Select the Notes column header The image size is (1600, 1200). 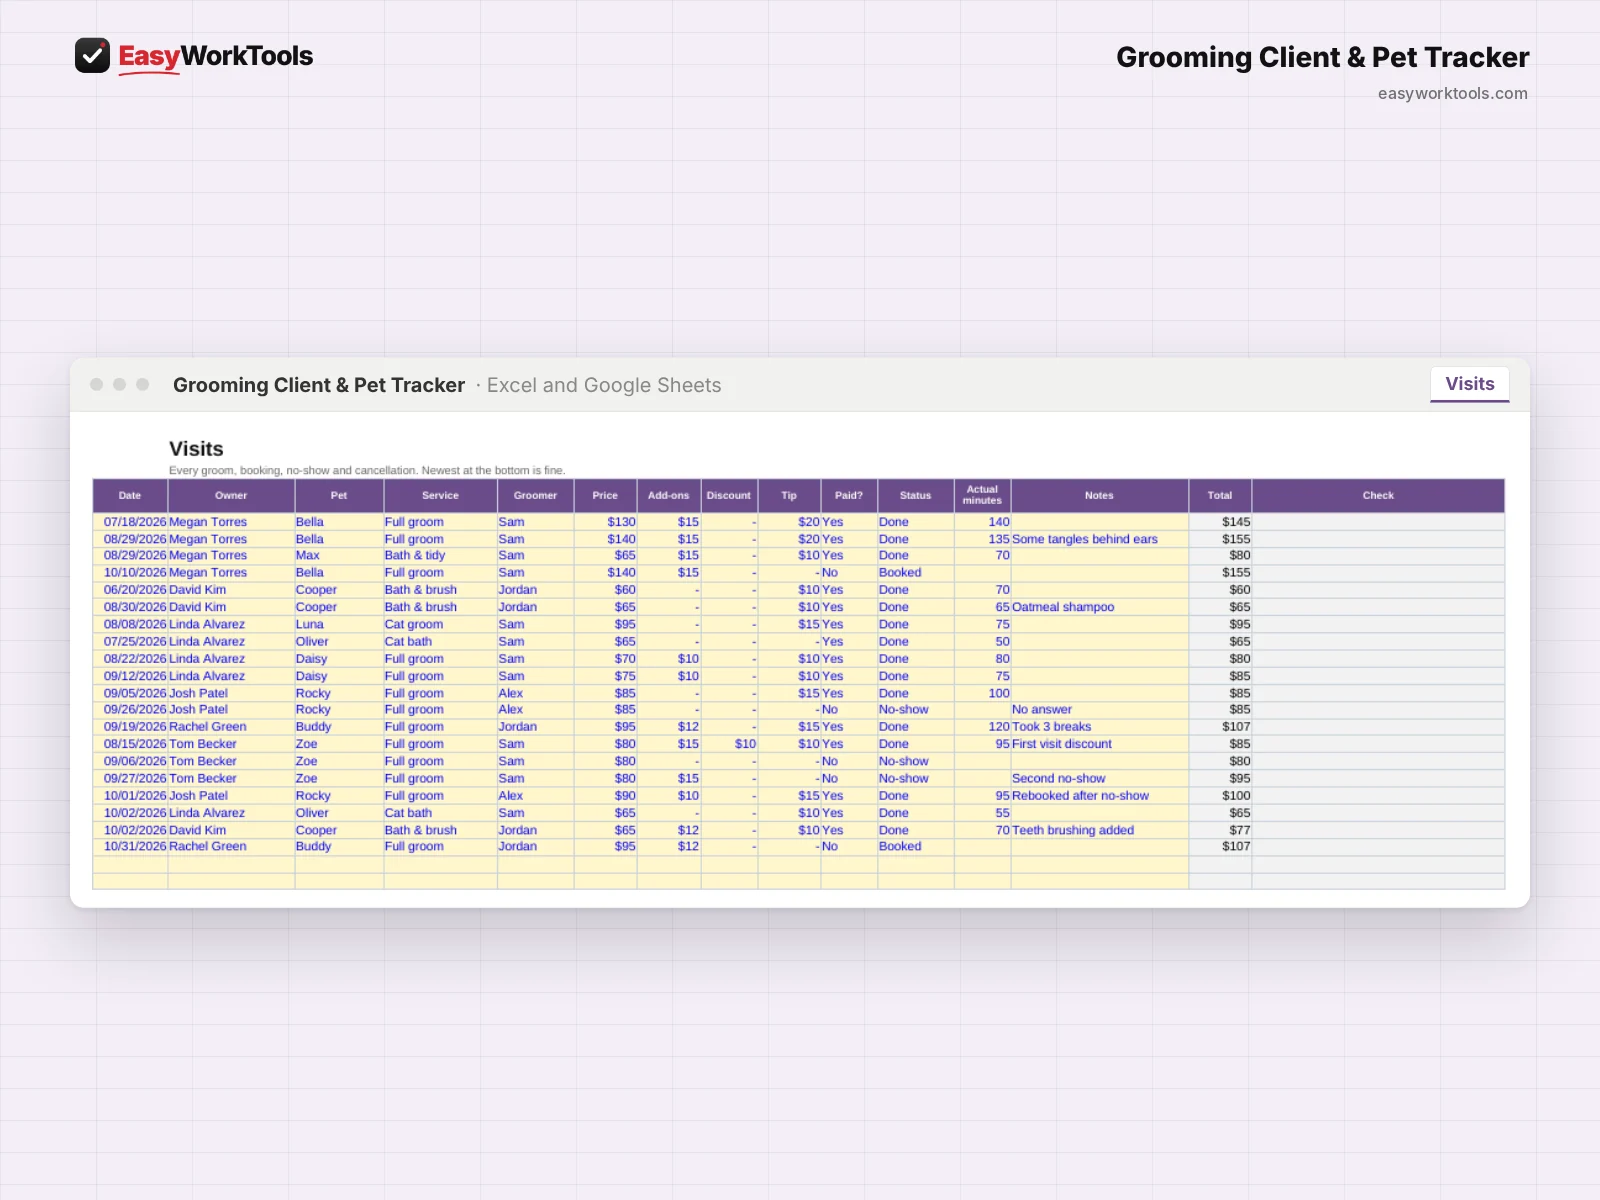click(1099, 496)
